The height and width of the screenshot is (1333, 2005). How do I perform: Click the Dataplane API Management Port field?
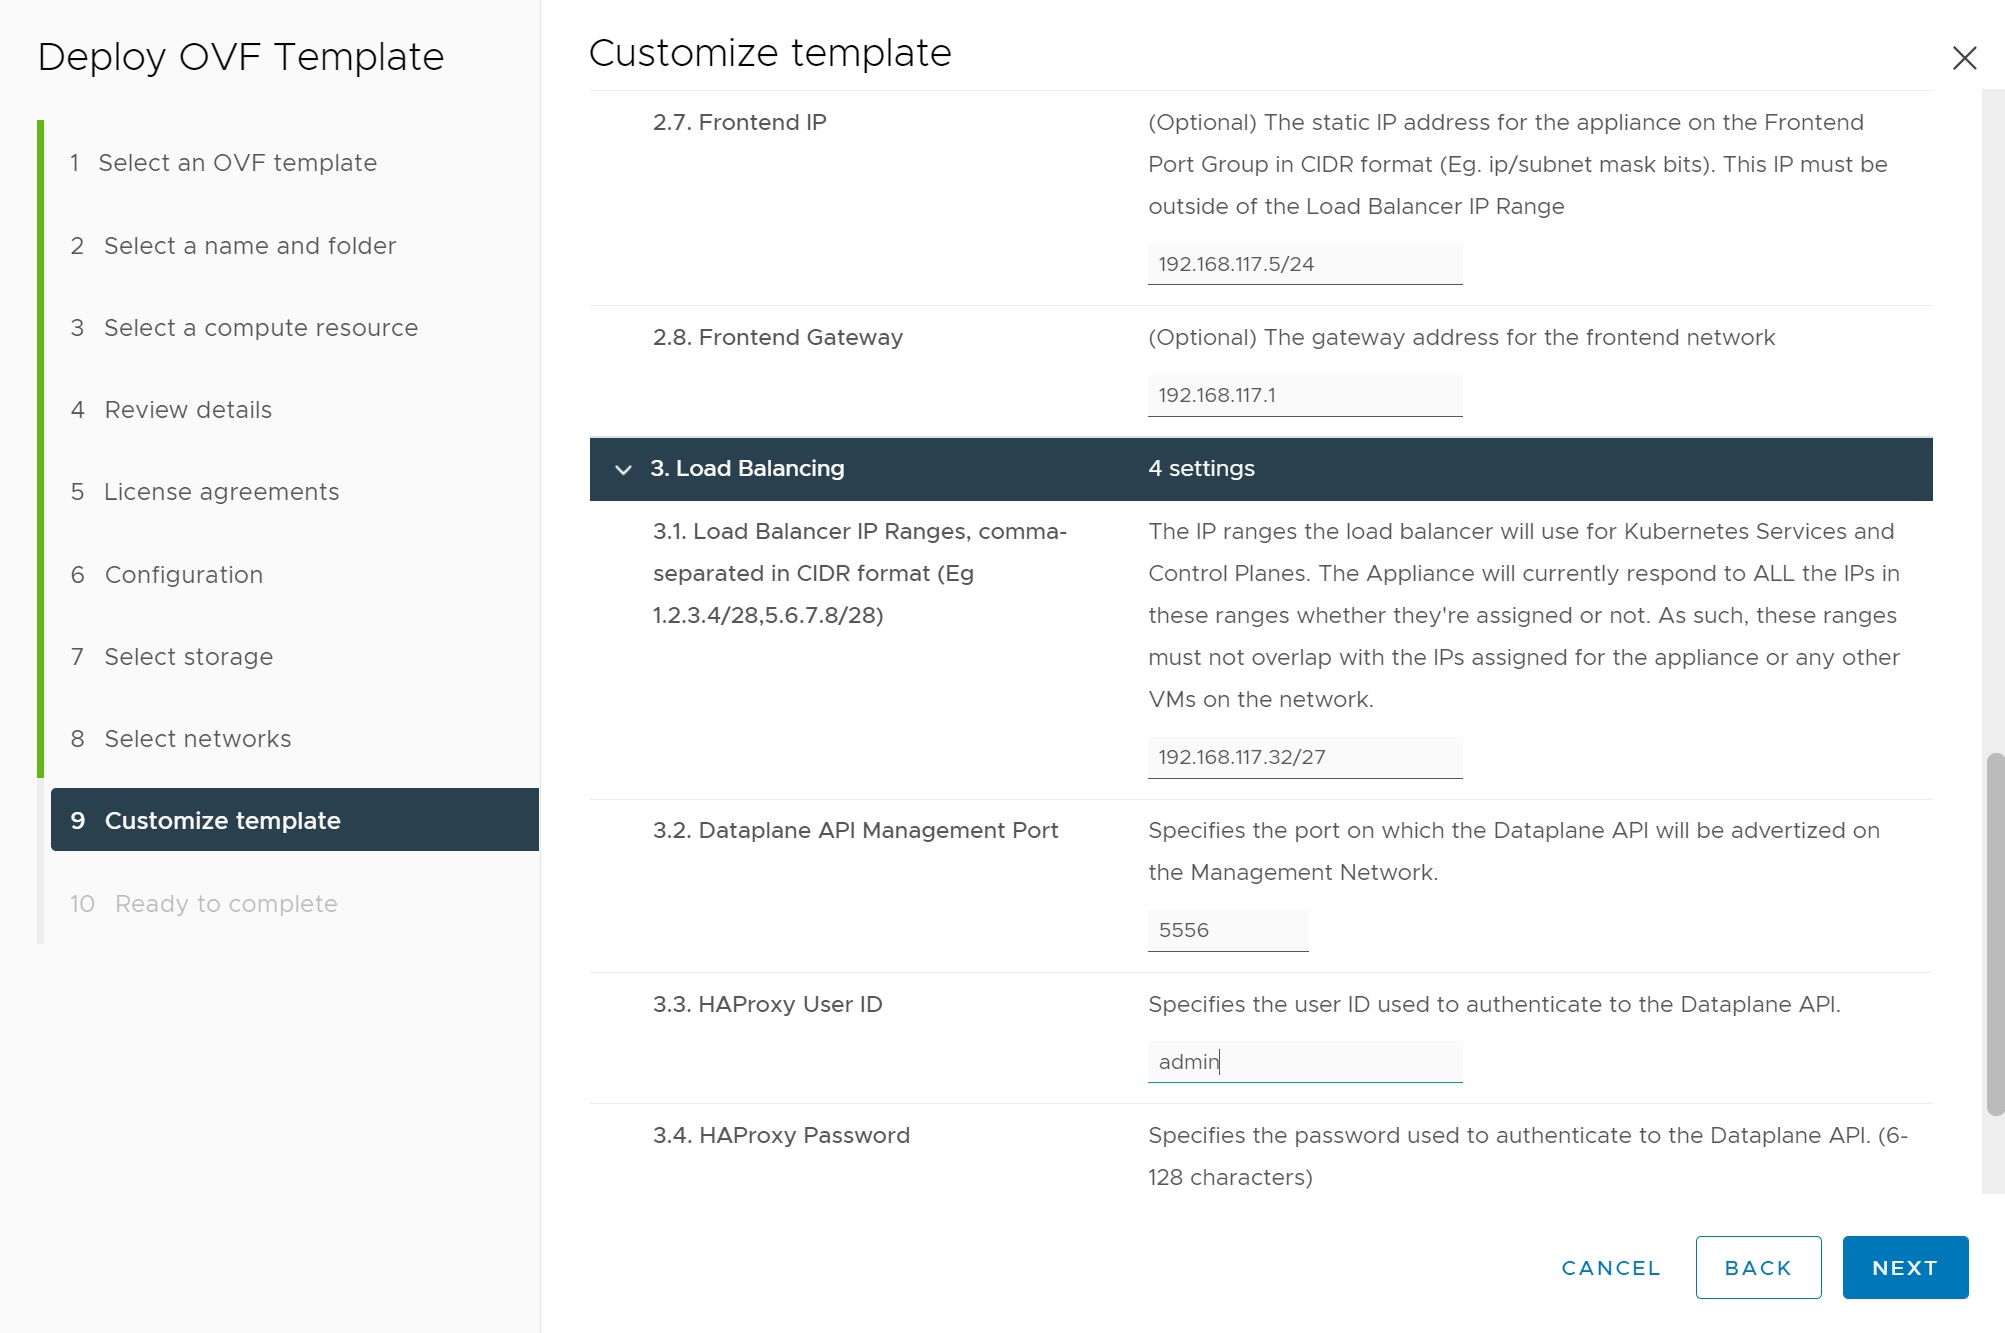coord(1227,930)
